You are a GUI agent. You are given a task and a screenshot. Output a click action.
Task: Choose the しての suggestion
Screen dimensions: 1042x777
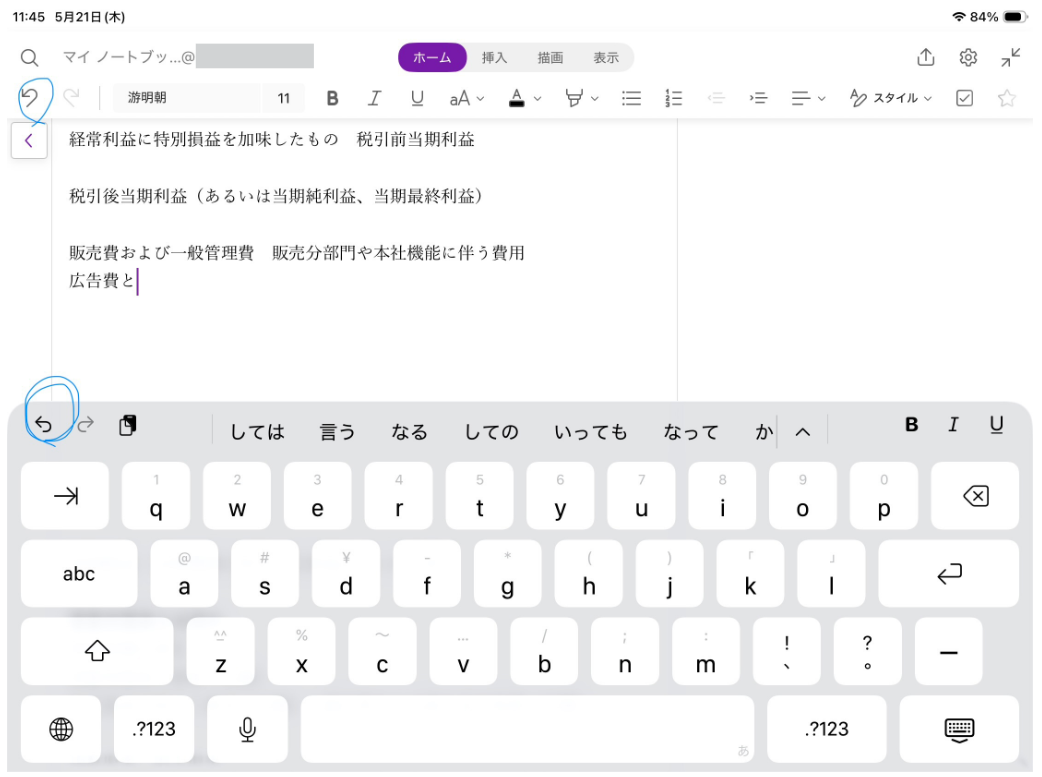491,432
